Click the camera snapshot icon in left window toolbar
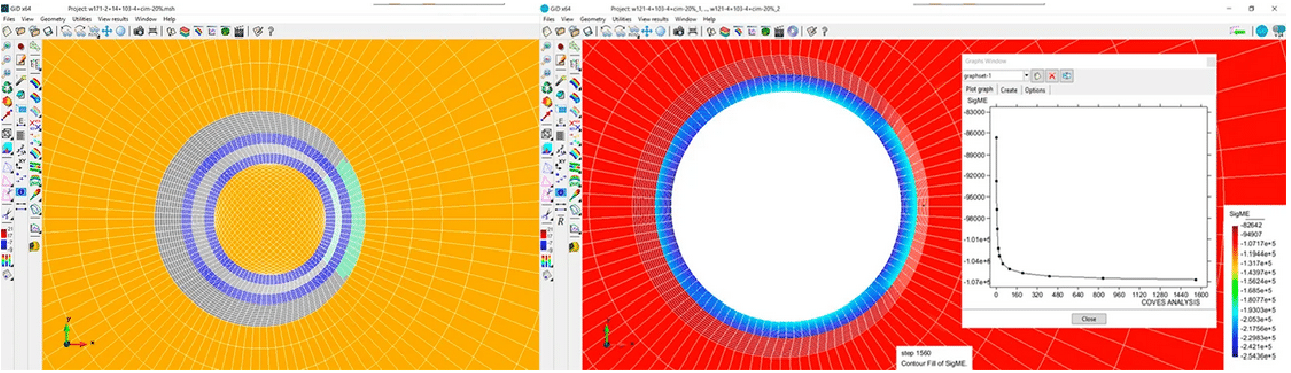Viewport: 1291px width, 373px height. 139,31
